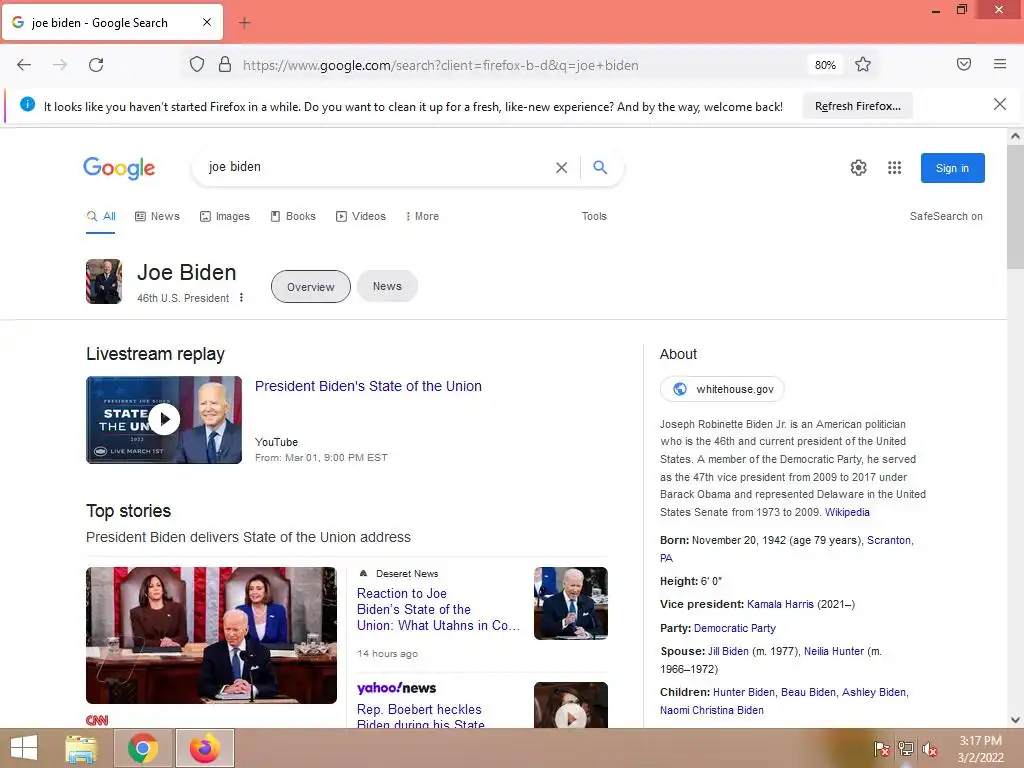Image resolution: width=1024 pixels, height=768 pixels.
Task: Open SafeSearch on settings
Action: (946, 216)
